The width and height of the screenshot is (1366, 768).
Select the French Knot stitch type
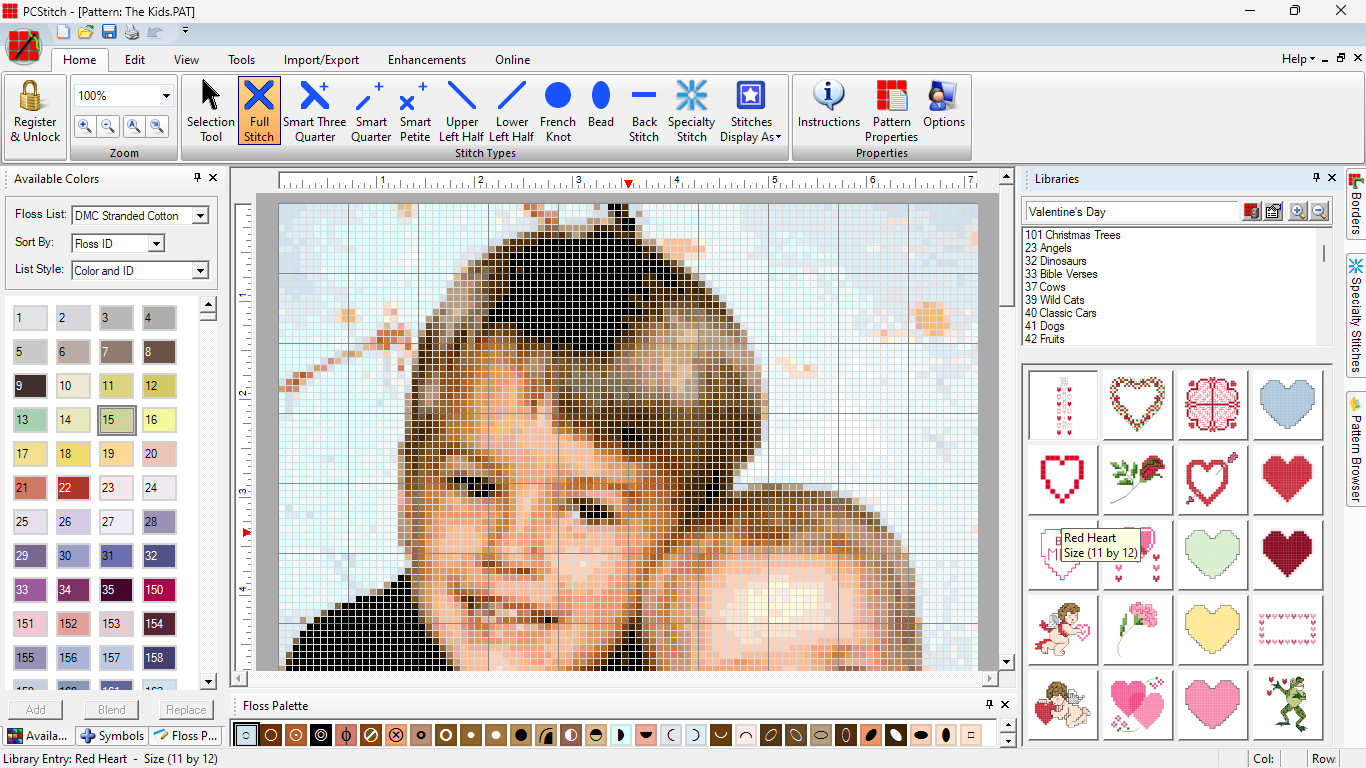[558, 110]
